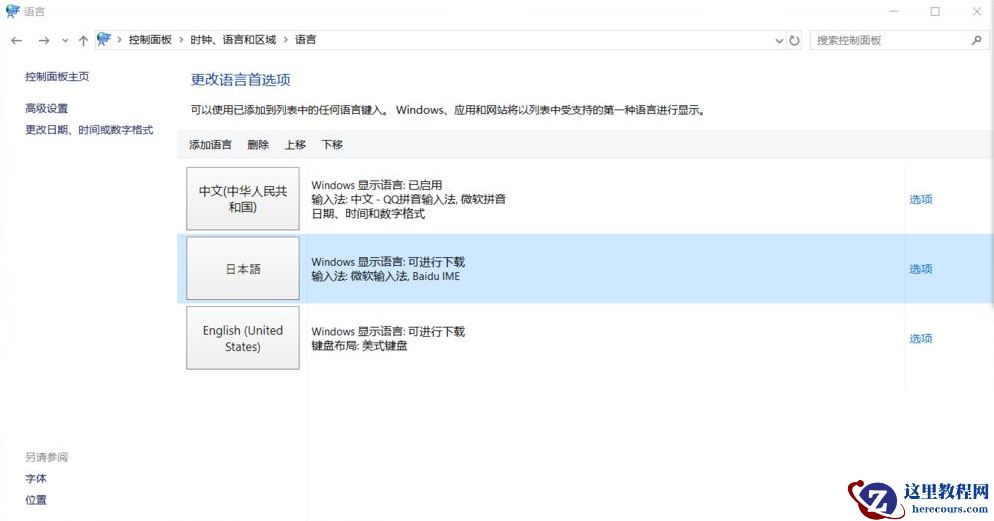The image size is (994, 521).
Task: Click 下移 to move language down
Action: click(332, 145)
